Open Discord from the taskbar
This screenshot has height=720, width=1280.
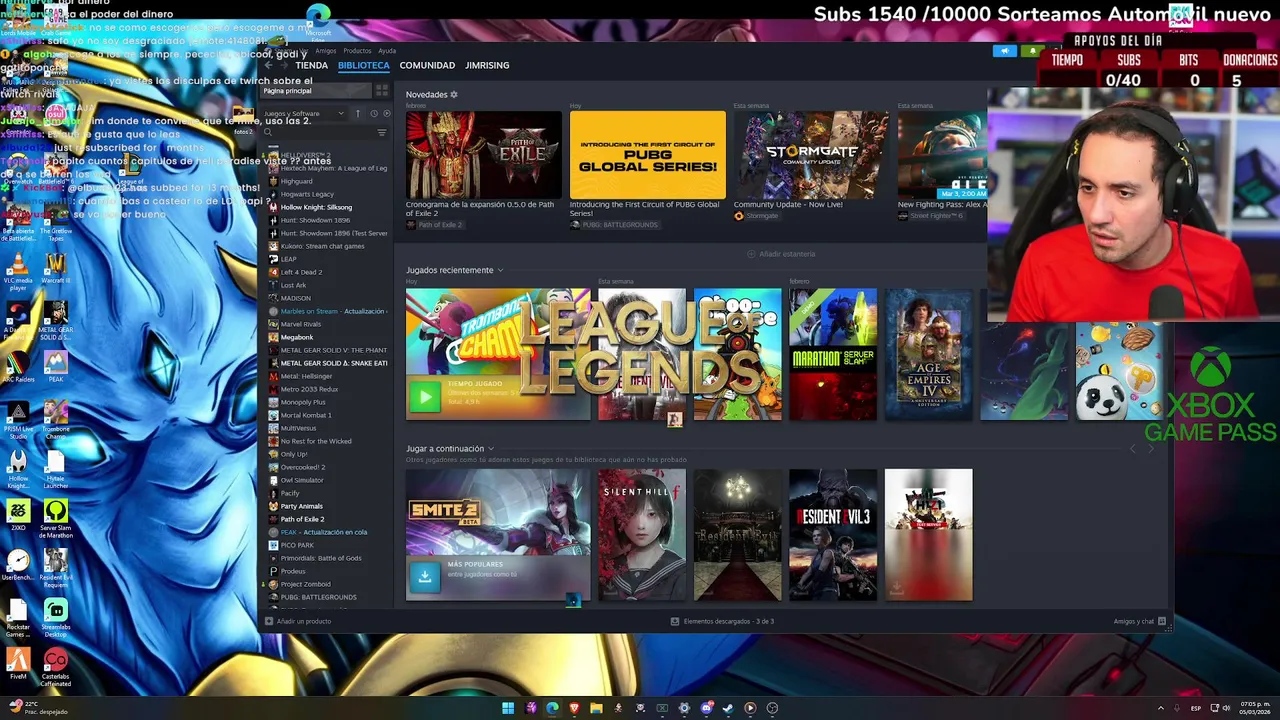(706, 708)
